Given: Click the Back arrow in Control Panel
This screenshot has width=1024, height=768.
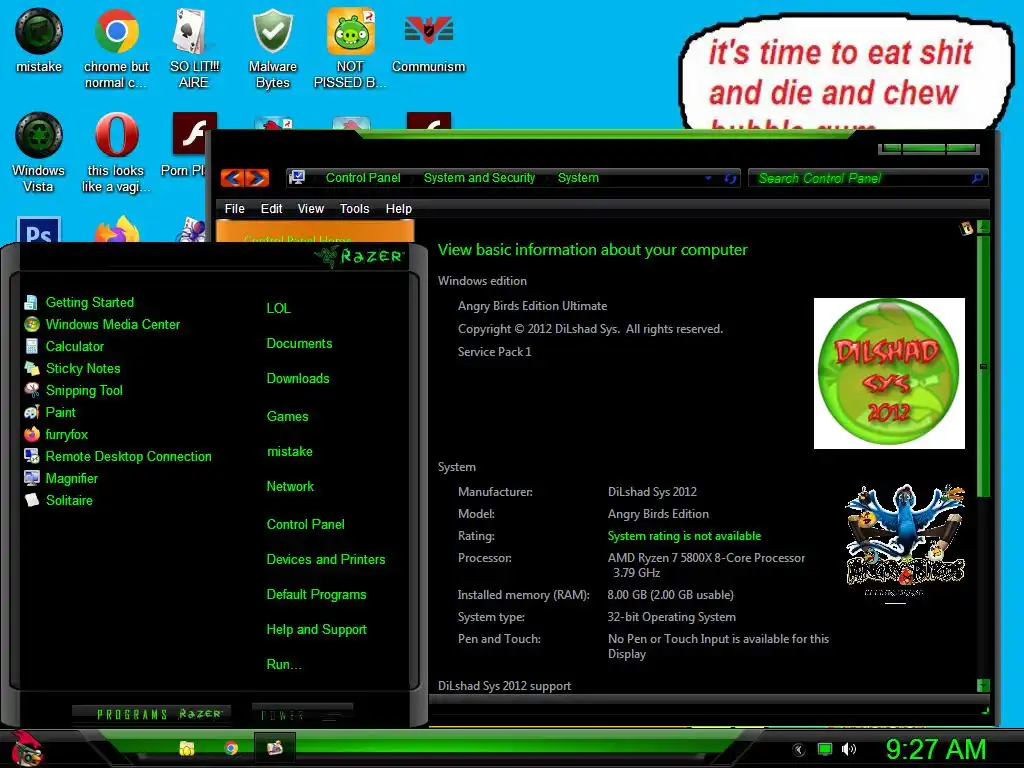Looking at the screenshot, I should tap(232, 178).
